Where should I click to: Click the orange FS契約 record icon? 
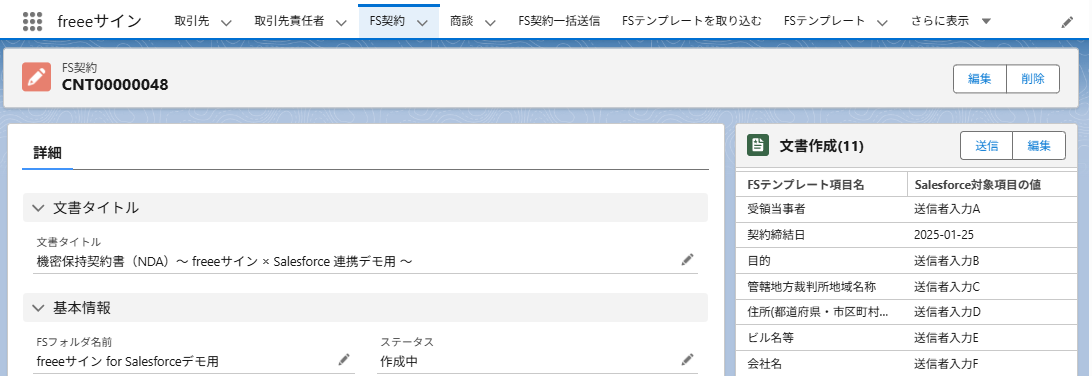(36, 77)
